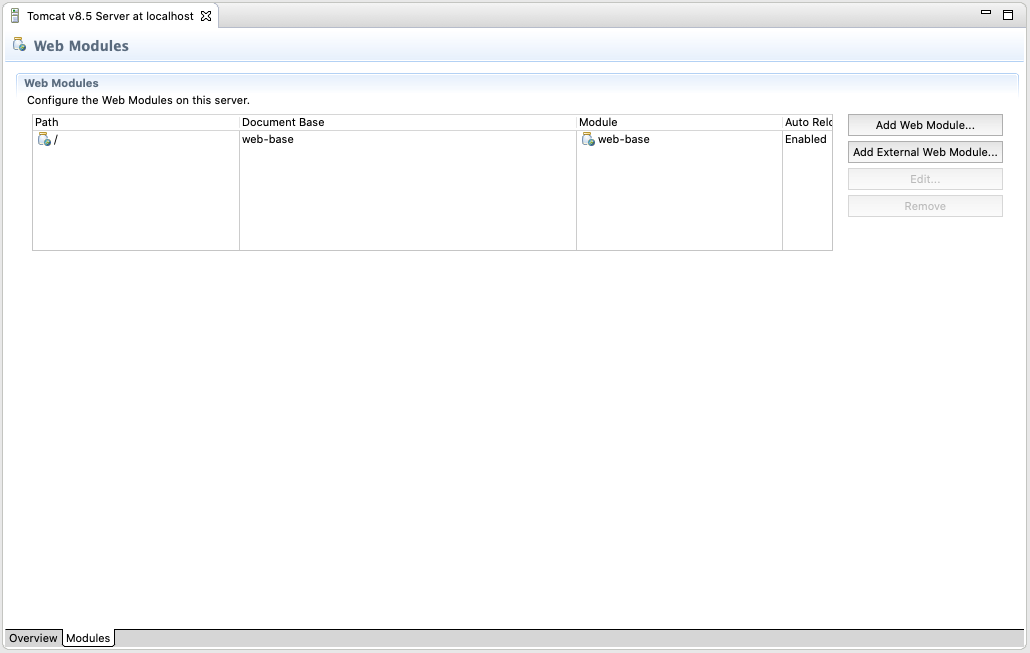Select the Enabled auto reload cell
This screenshot has height=653, width=1030.
click(805, 140)
